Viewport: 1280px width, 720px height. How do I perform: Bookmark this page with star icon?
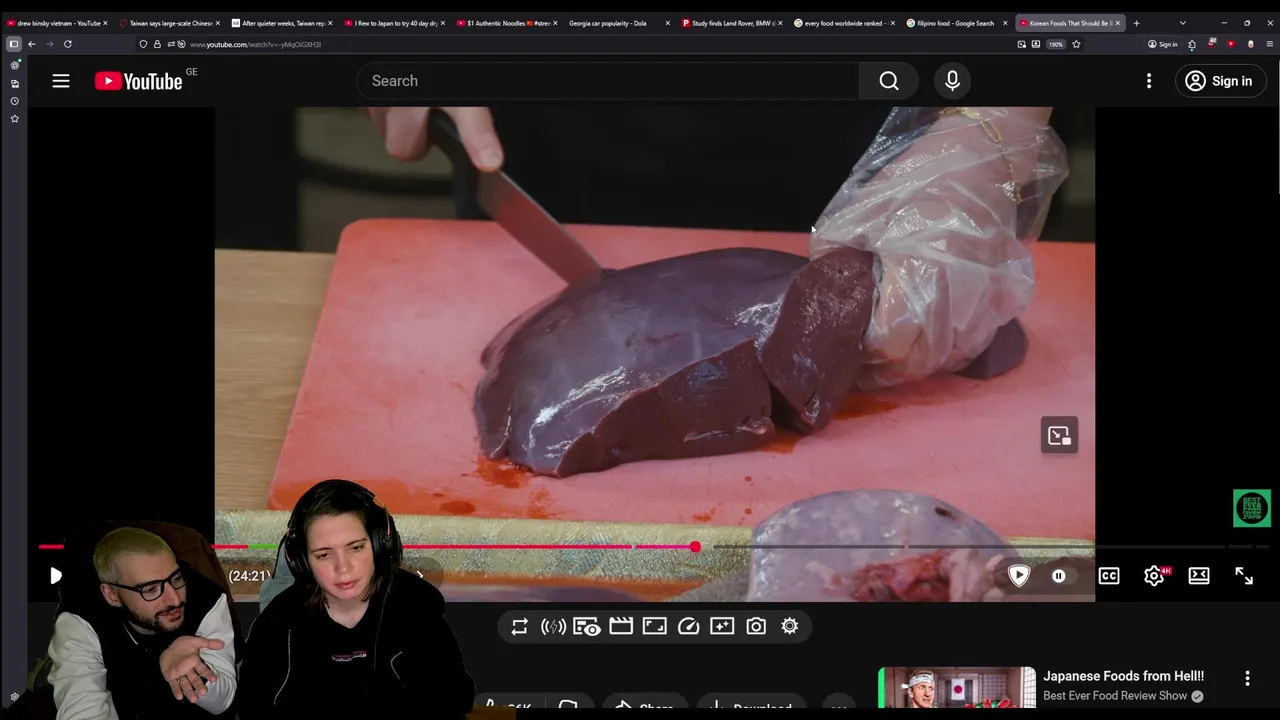pyautogui.click(x=1076, y=44)
